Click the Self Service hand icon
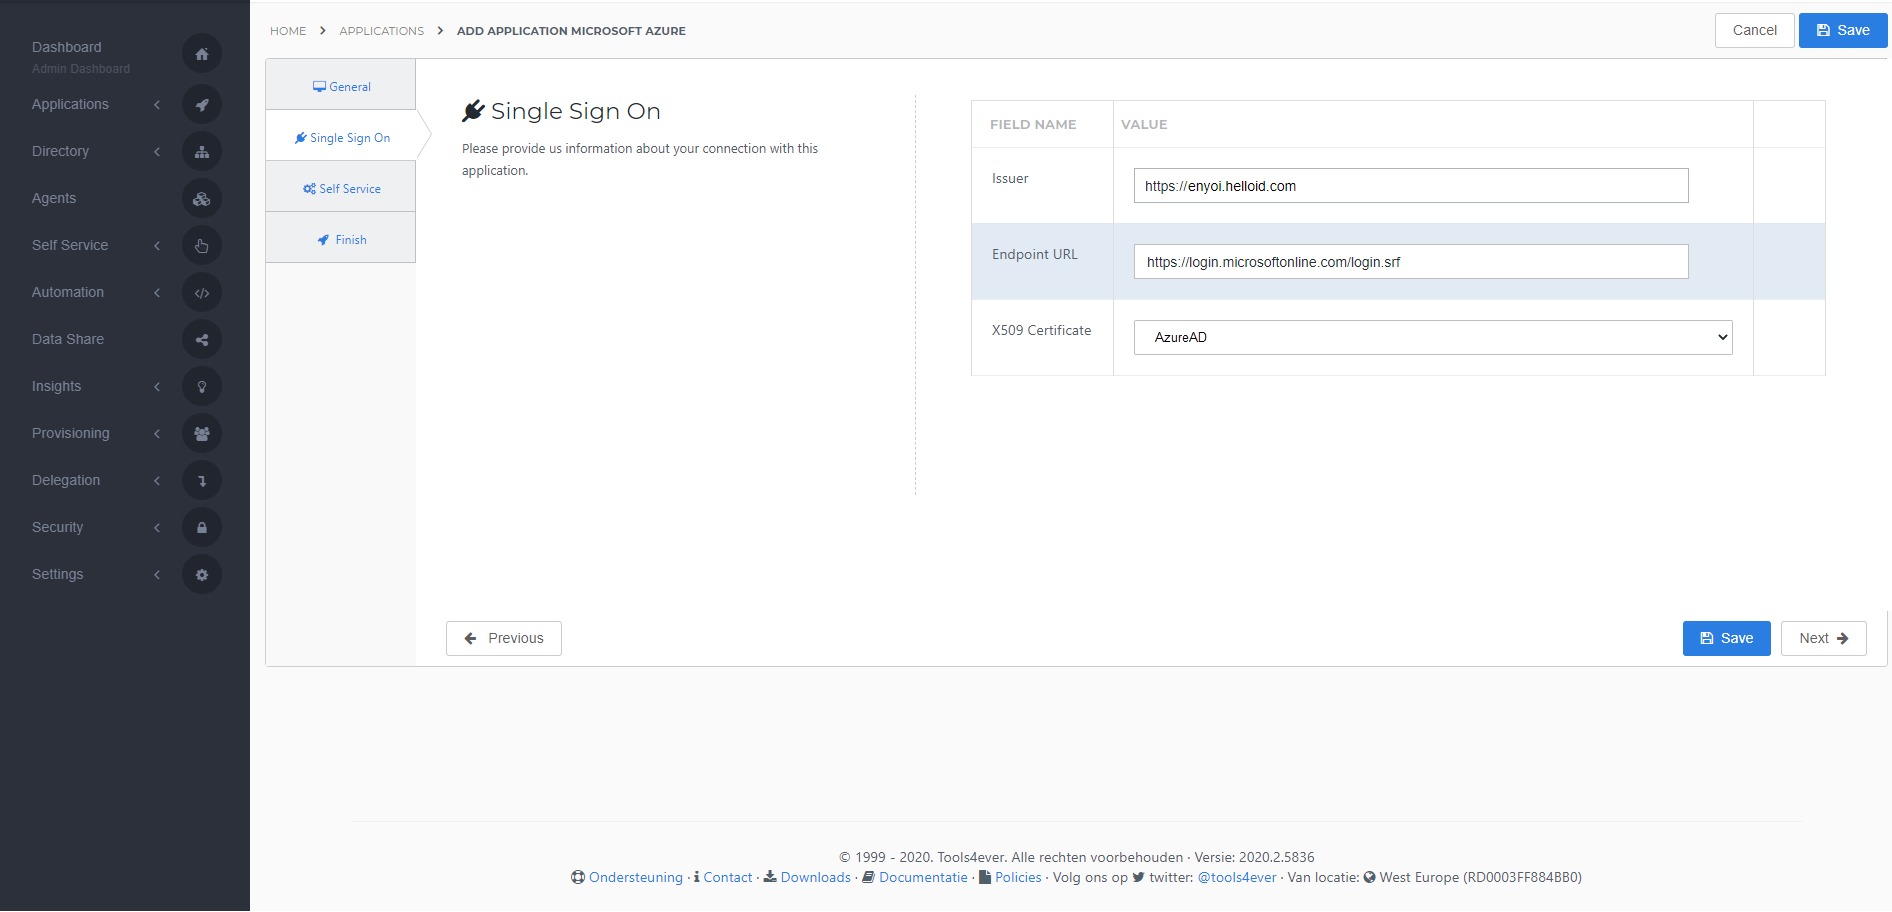The height and width of the screenshot is (912, 1892). (202, 245)
